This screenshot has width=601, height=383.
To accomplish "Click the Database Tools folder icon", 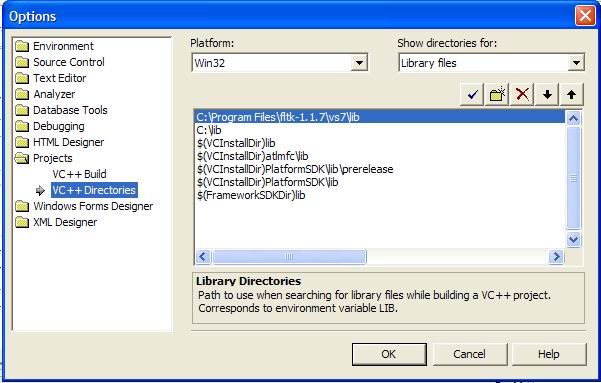I will coord(22,110).
